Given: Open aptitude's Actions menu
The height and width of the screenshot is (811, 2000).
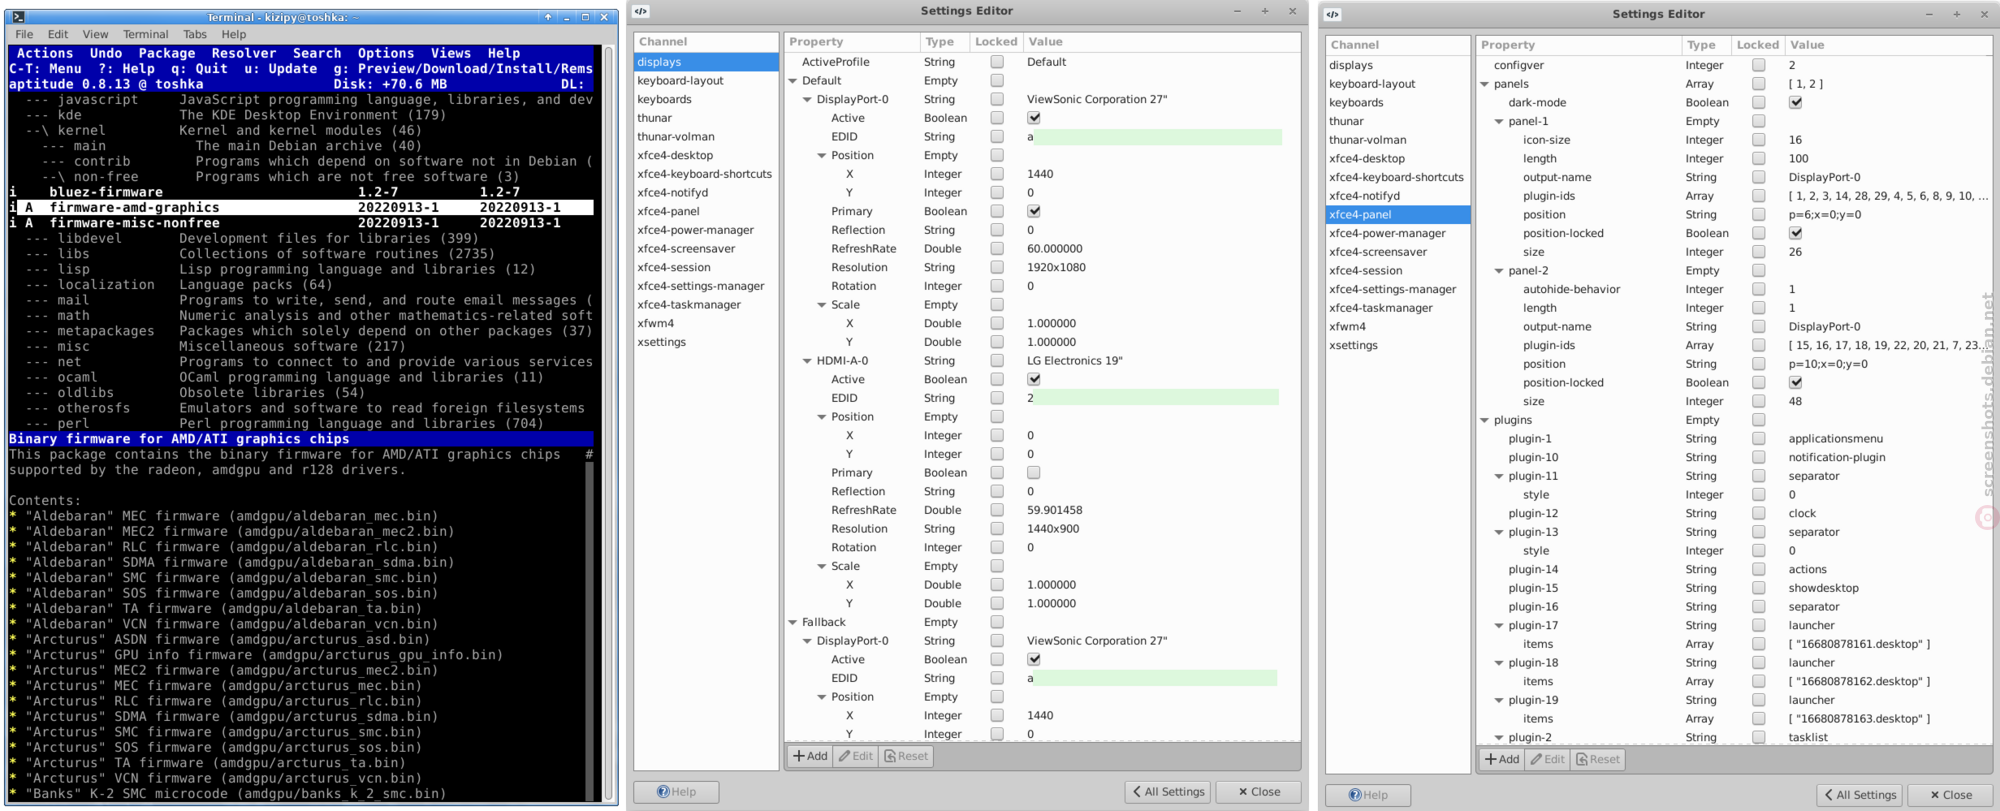Looking at the screenshot, I should click(x=45, y=53).
